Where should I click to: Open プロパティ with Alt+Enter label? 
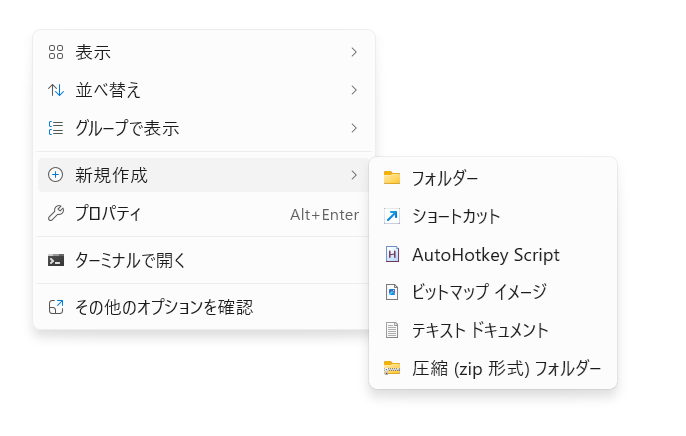(204, 213)
